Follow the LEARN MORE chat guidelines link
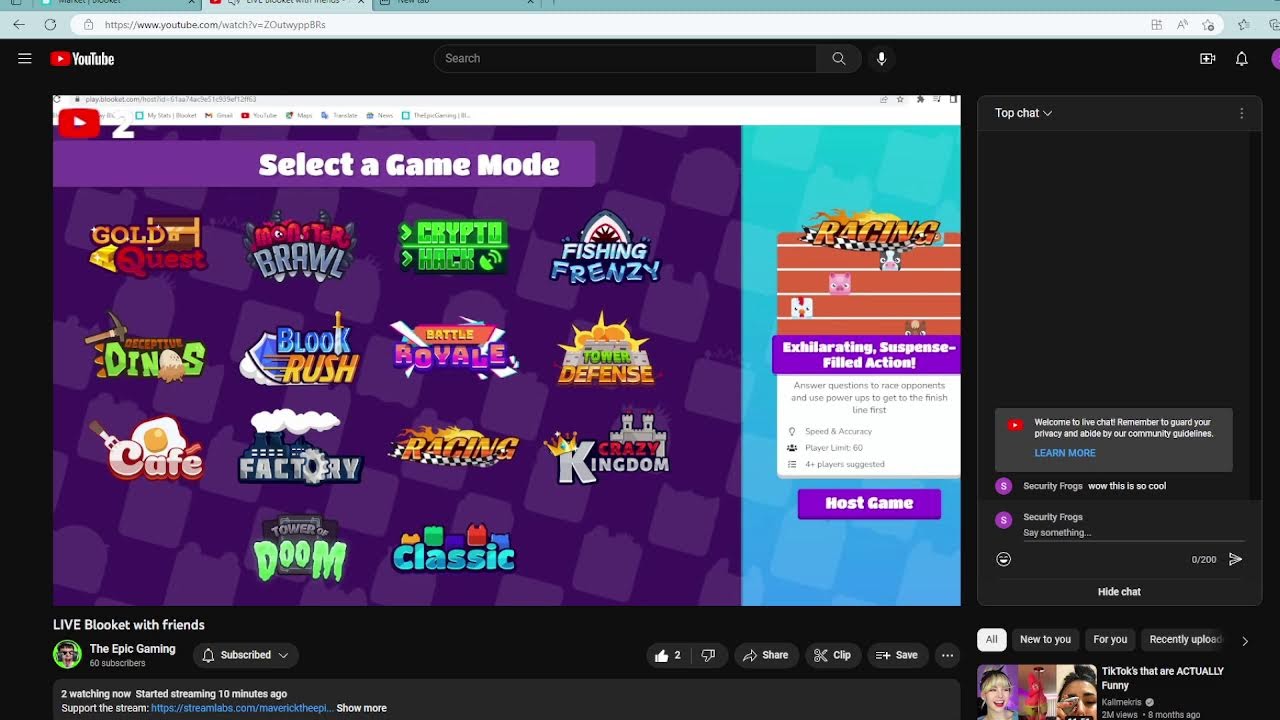The image size is (1280, 720). 1065,453
